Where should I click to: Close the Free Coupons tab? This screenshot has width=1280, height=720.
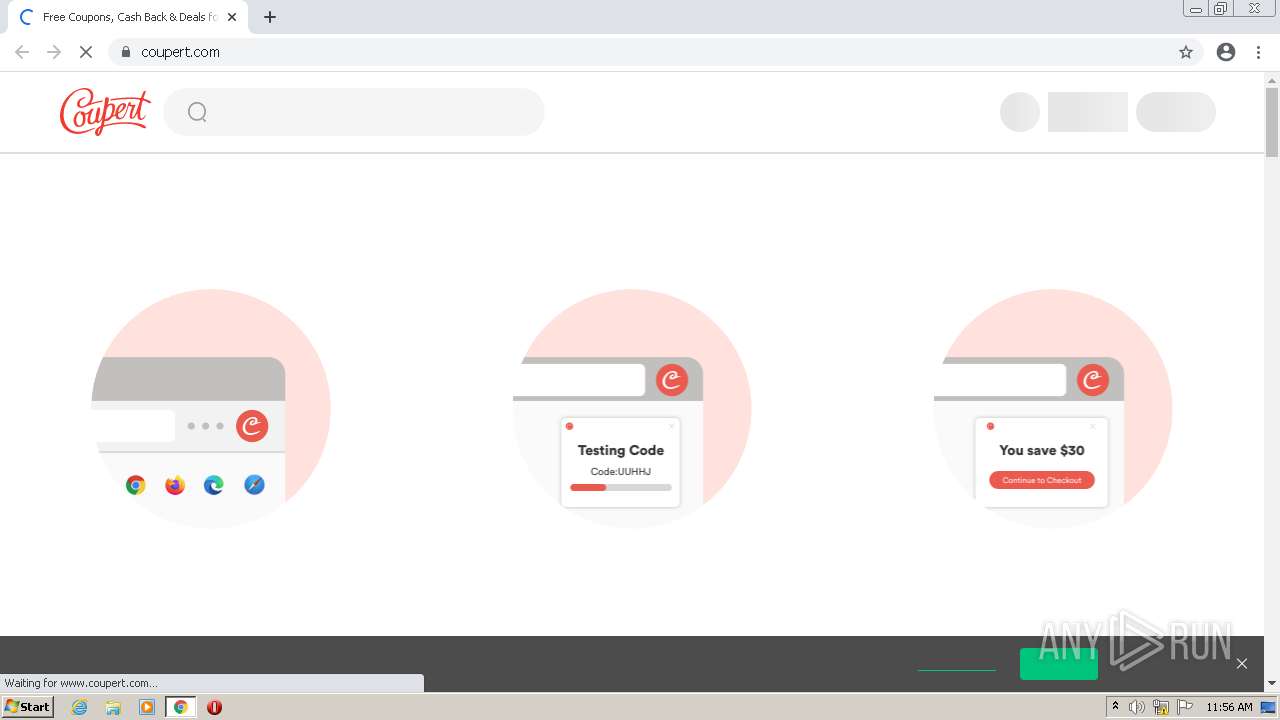point(232,17)
